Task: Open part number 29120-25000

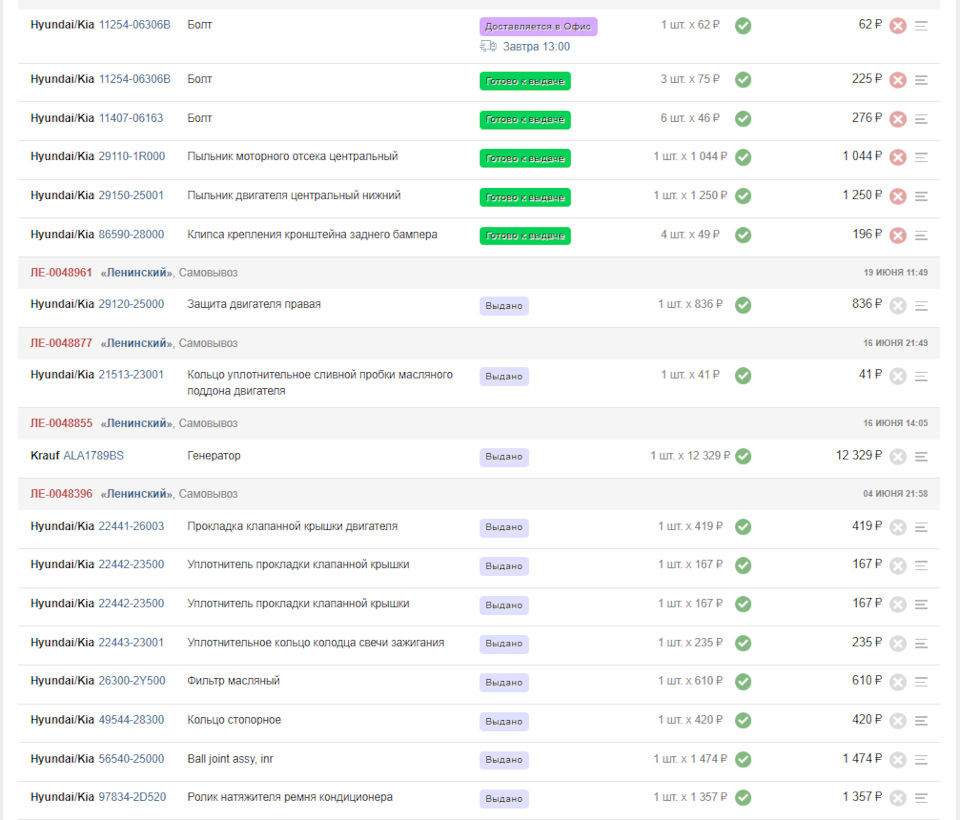Action: click(x=131, y=304)
